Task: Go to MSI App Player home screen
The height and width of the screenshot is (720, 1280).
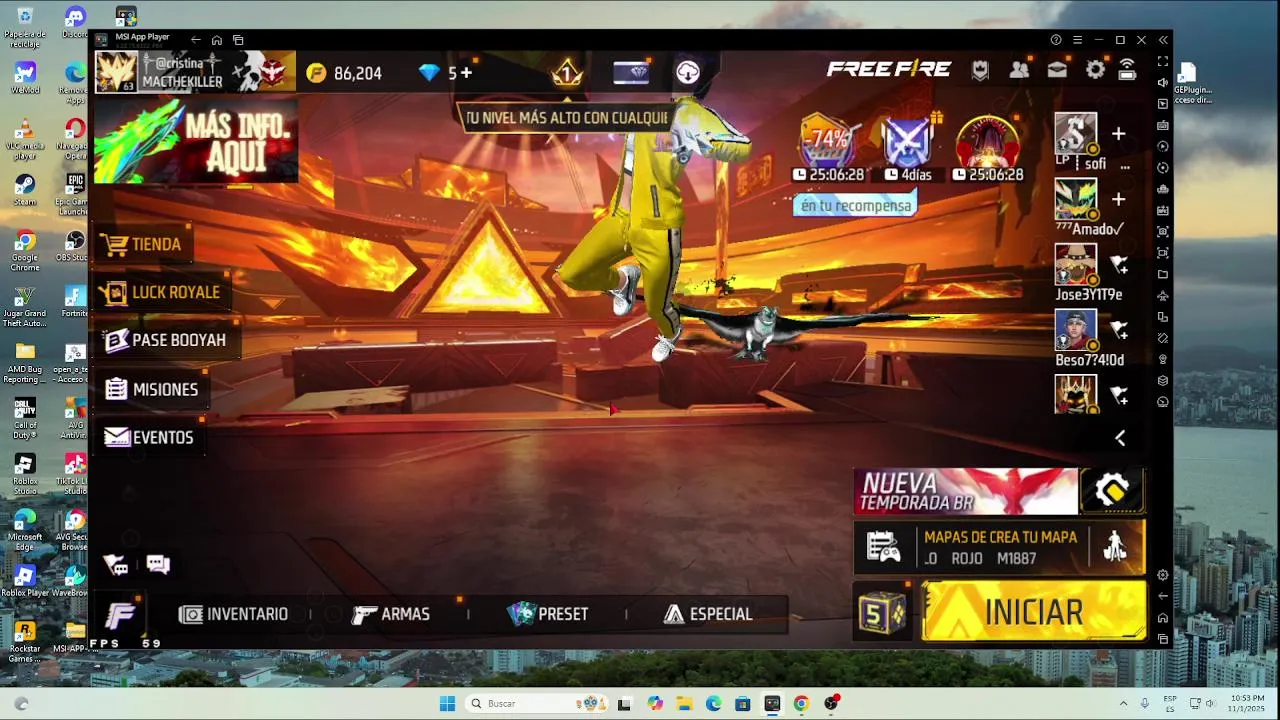Action: point(217,40)
